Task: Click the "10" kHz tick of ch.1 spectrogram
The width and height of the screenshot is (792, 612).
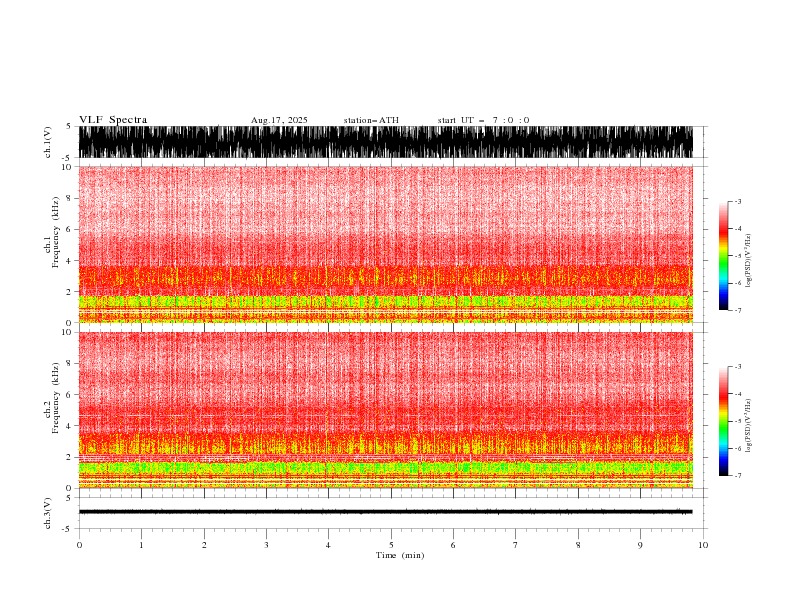Action: tap(68, 167)
